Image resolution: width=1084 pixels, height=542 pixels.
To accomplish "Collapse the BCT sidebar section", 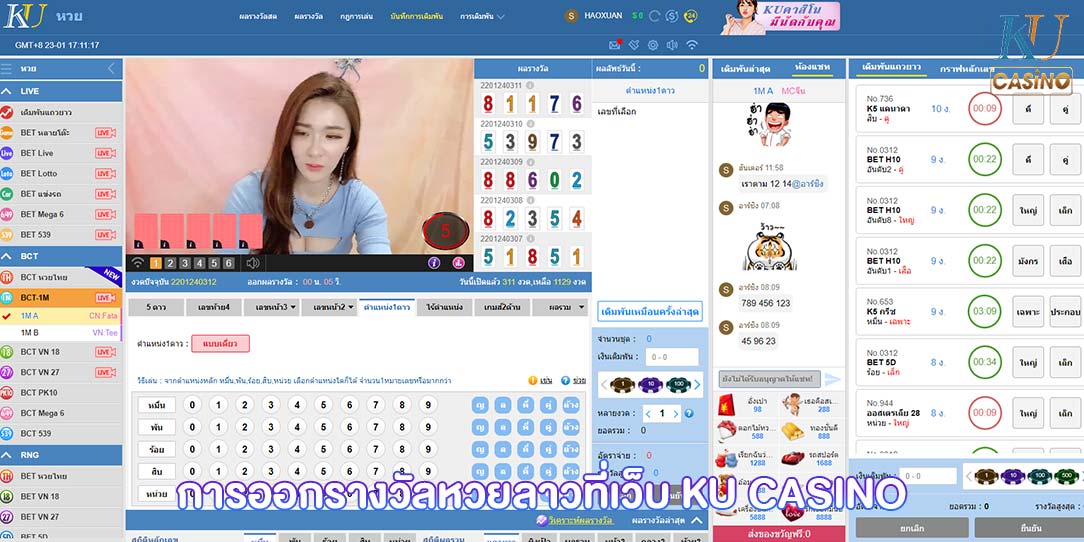I will click(x=7, y=256).
